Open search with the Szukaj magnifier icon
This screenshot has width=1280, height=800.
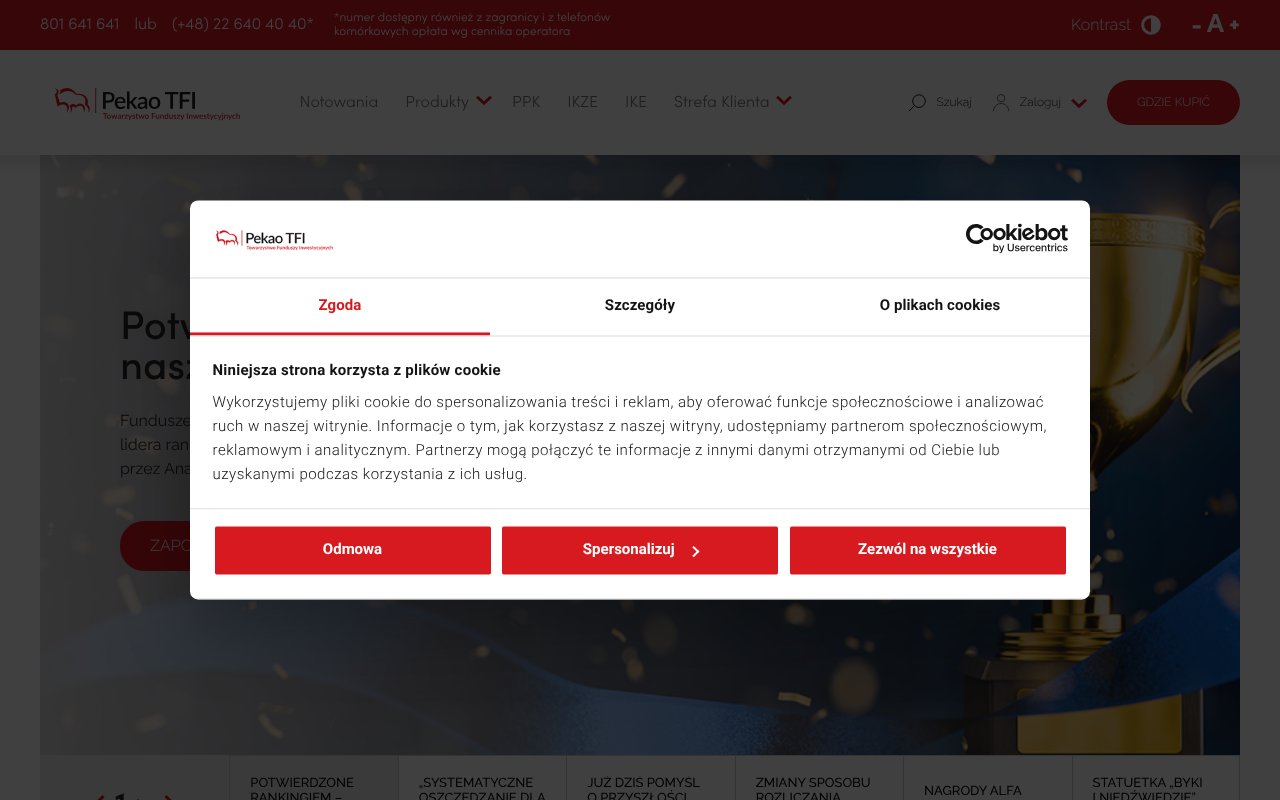[x=917, y=102]
